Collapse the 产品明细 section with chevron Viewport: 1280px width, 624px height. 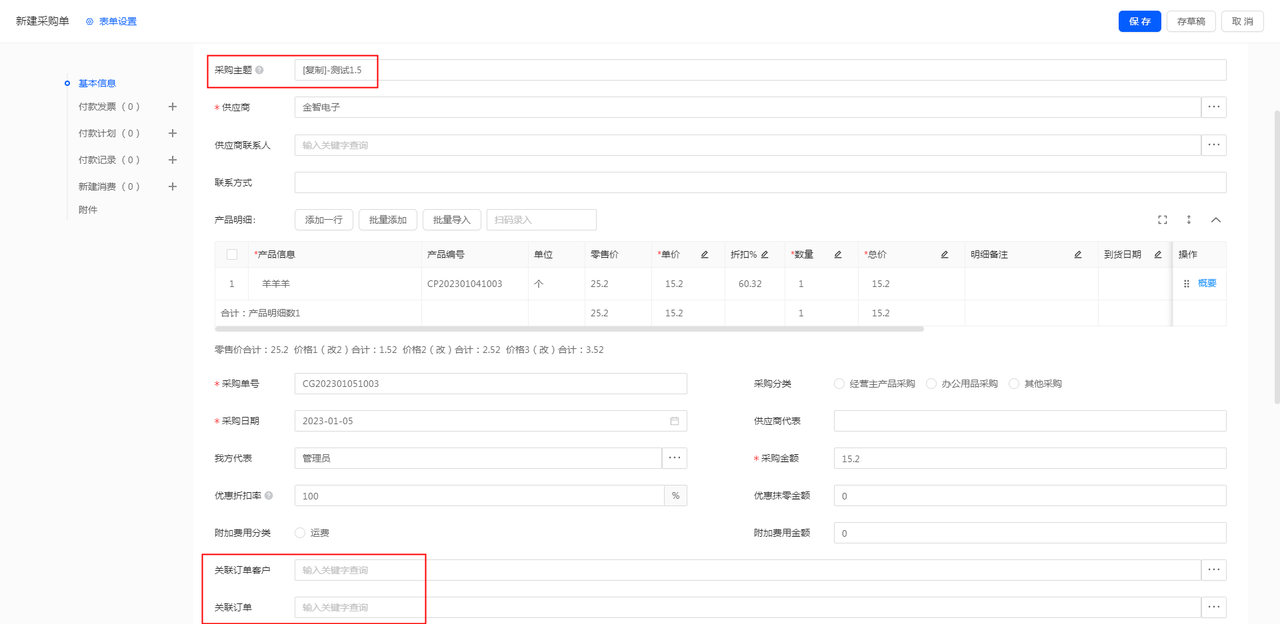[1216, 220]
